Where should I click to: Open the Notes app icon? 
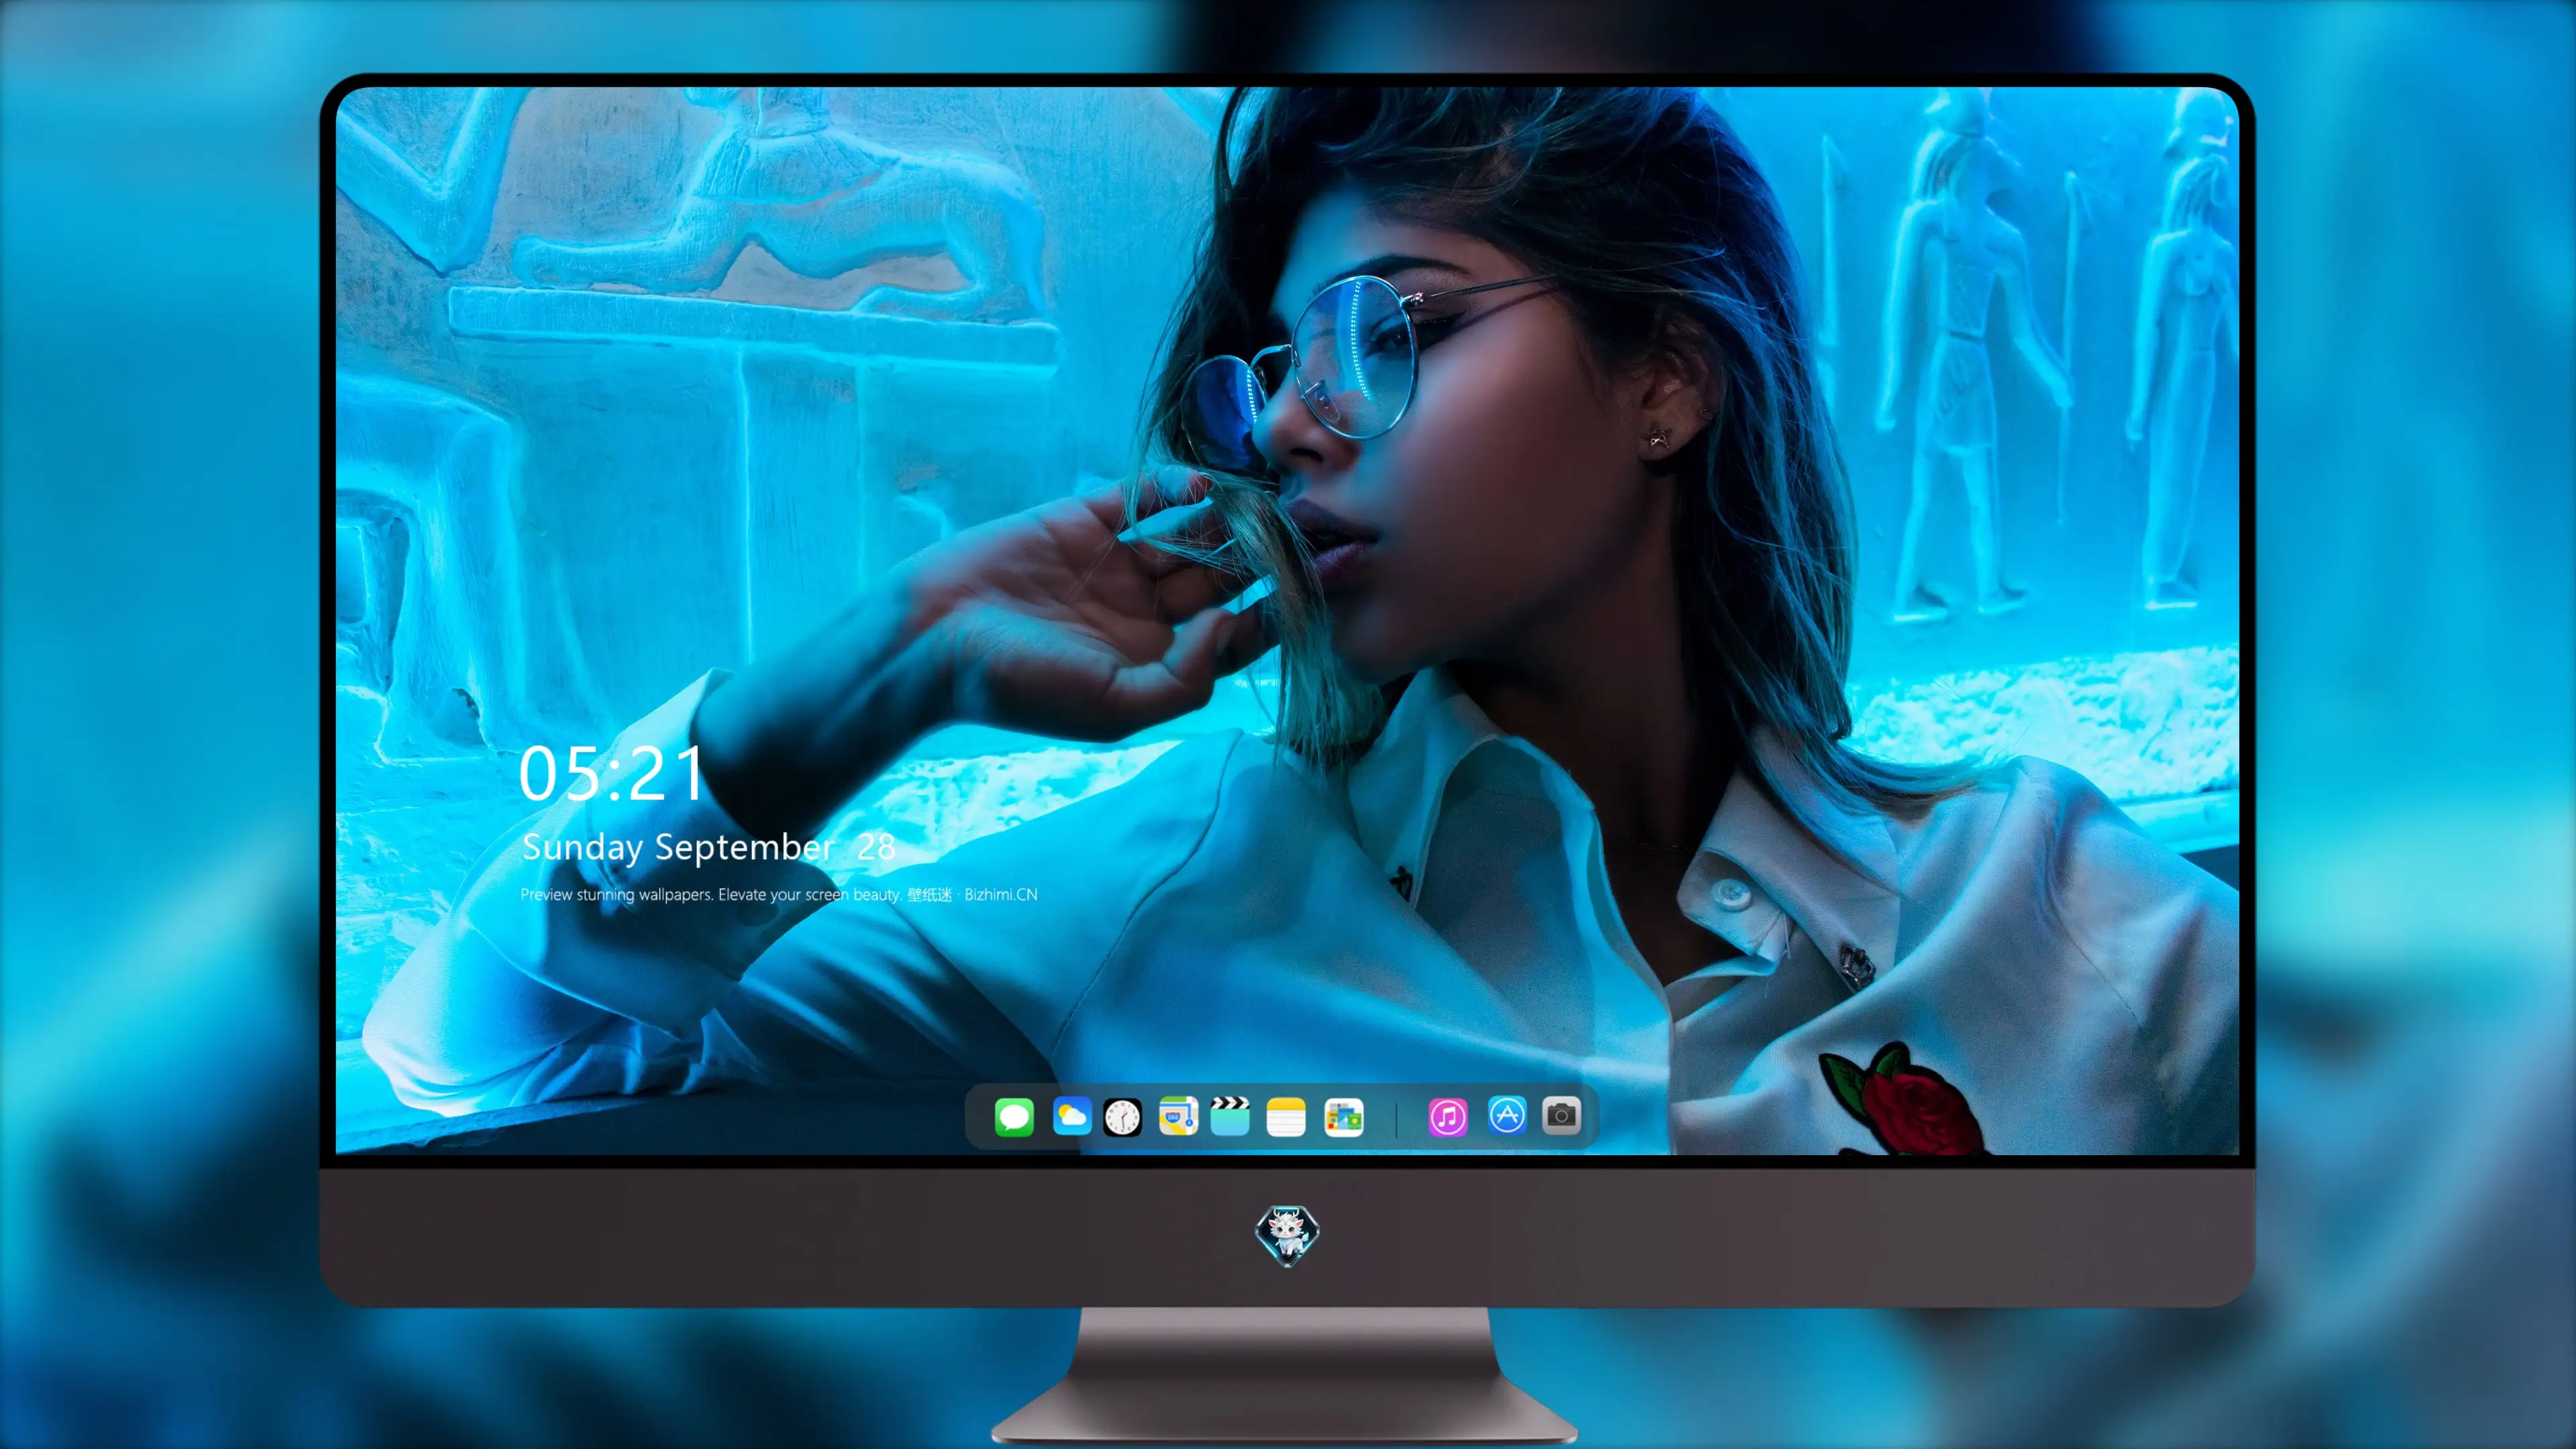tap(1286, 1116)
